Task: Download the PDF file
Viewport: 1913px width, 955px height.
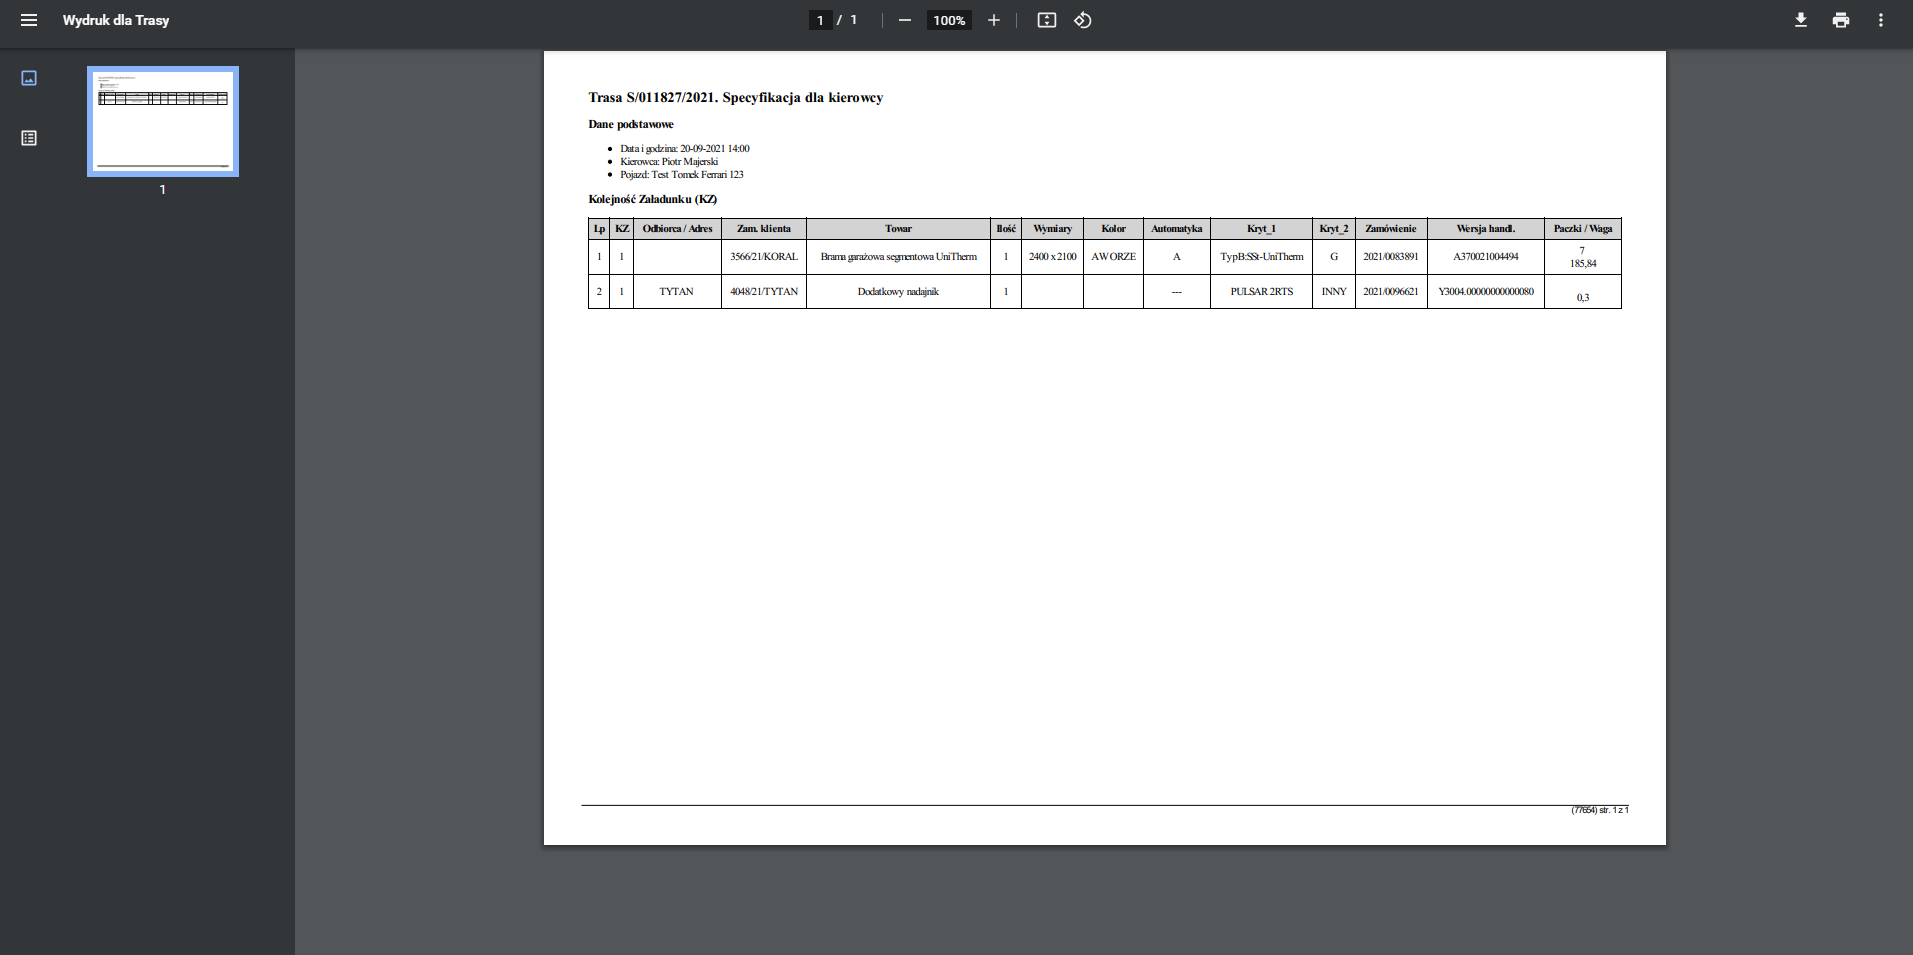Action: [1801, 20]
